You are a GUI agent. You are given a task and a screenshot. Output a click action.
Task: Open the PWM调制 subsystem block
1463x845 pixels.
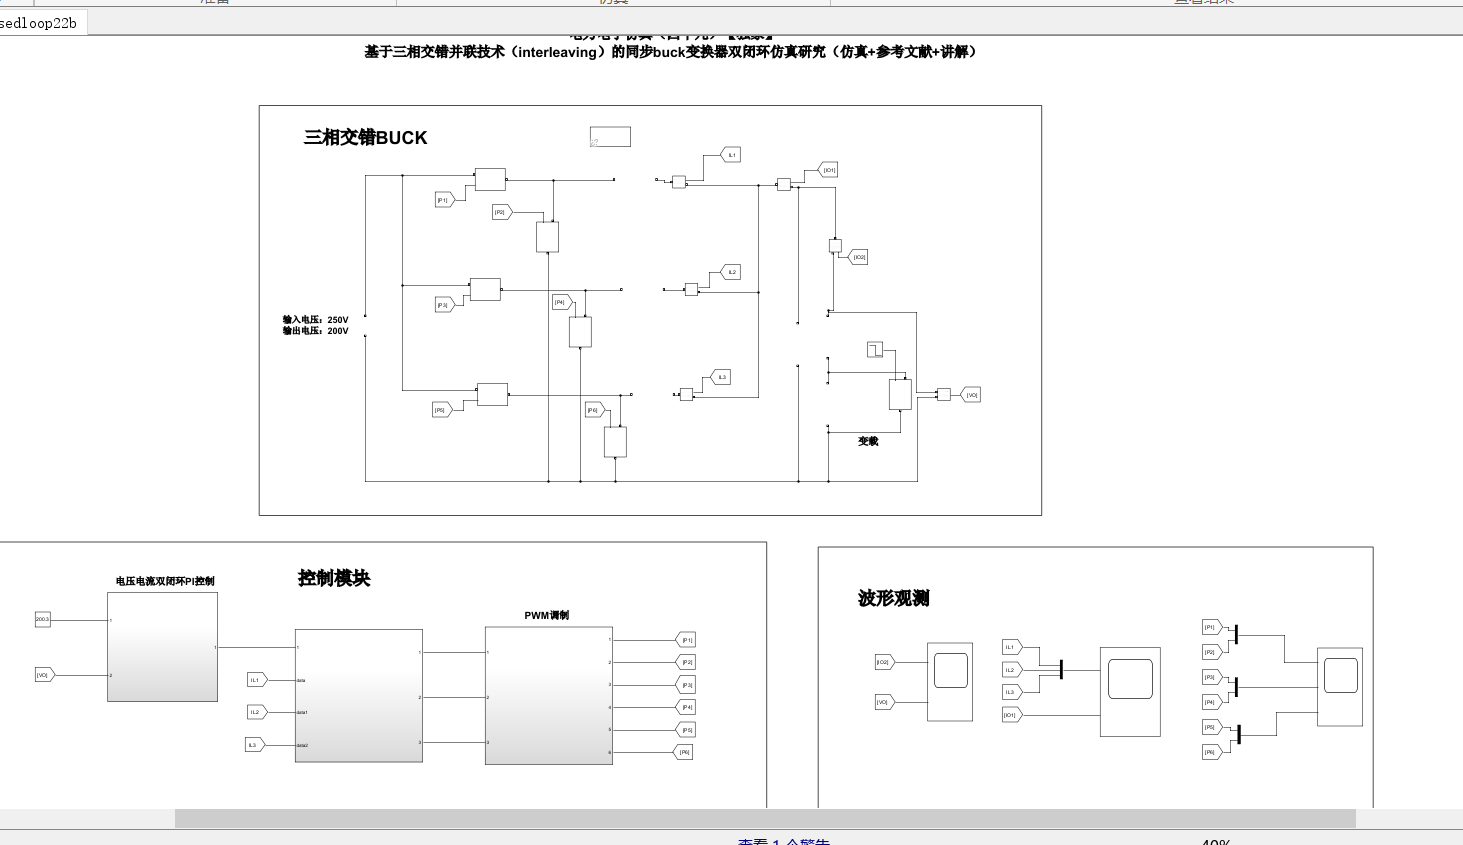click(x=549, y=695)
